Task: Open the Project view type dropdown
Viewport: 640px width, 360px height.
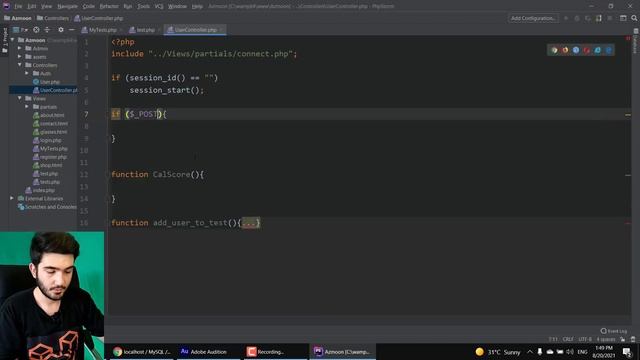Action: [x=20, y=30]
